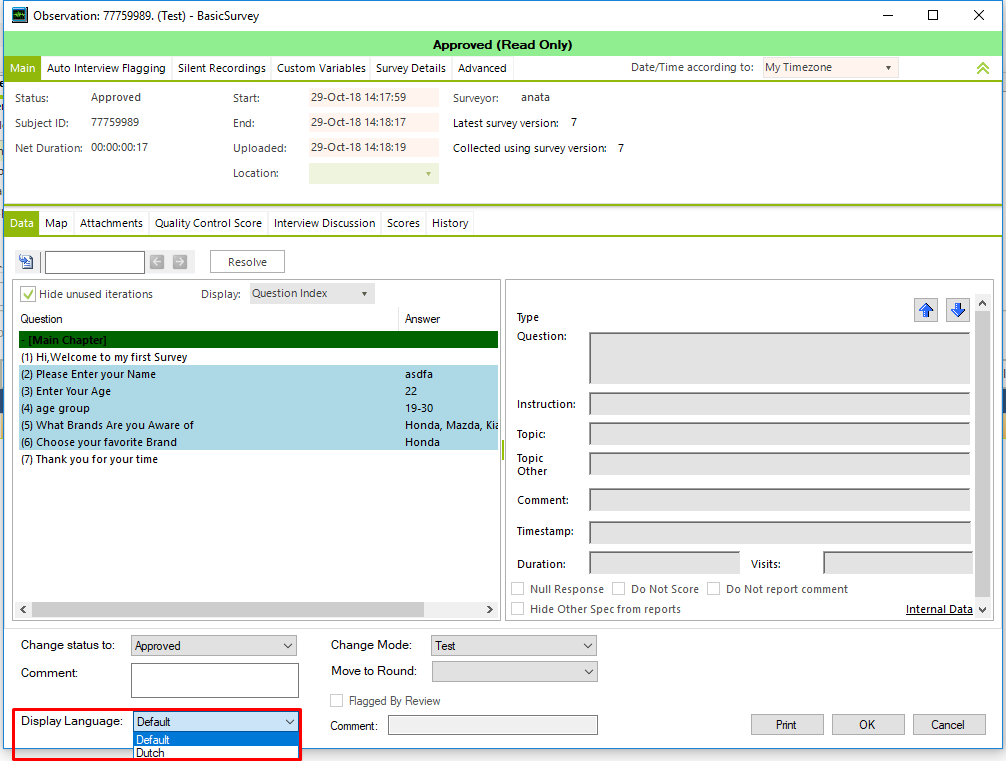The height and width of the screenshot is (761, 1006).
Task: Click the blue up arrow button
Action: tap(926, 311)
